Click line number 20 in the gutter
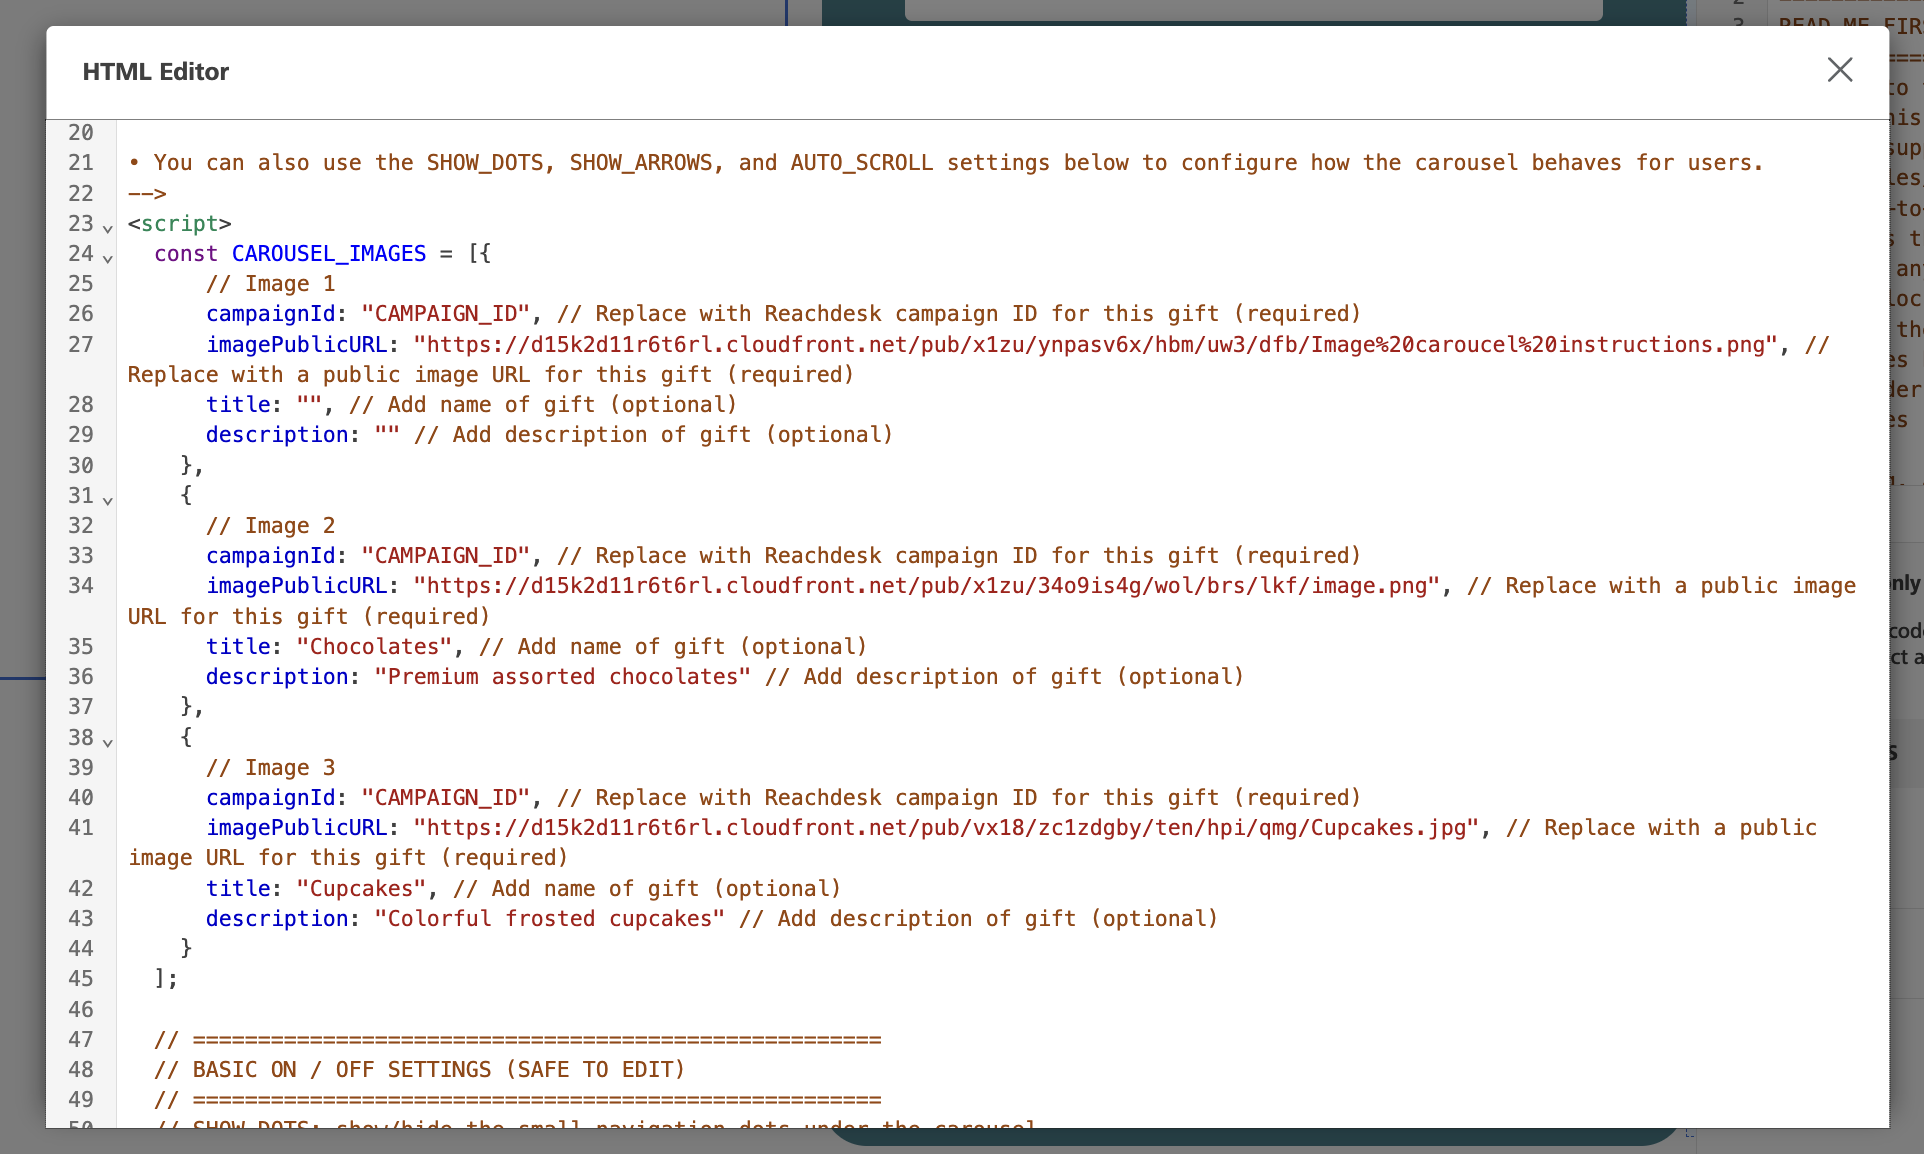The image size is (1924, 1154). [x=81, y=133]
